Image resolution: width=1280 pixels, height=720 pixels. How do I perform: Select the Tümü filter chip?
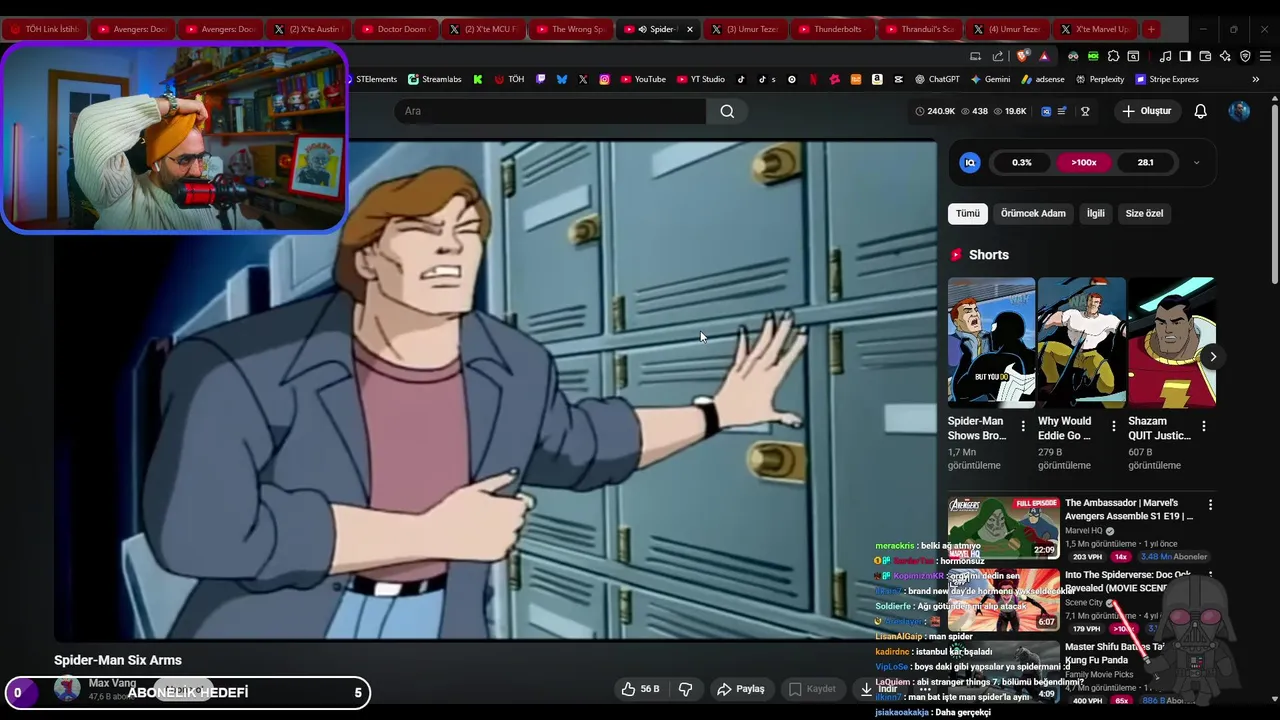tap(968, 213)
